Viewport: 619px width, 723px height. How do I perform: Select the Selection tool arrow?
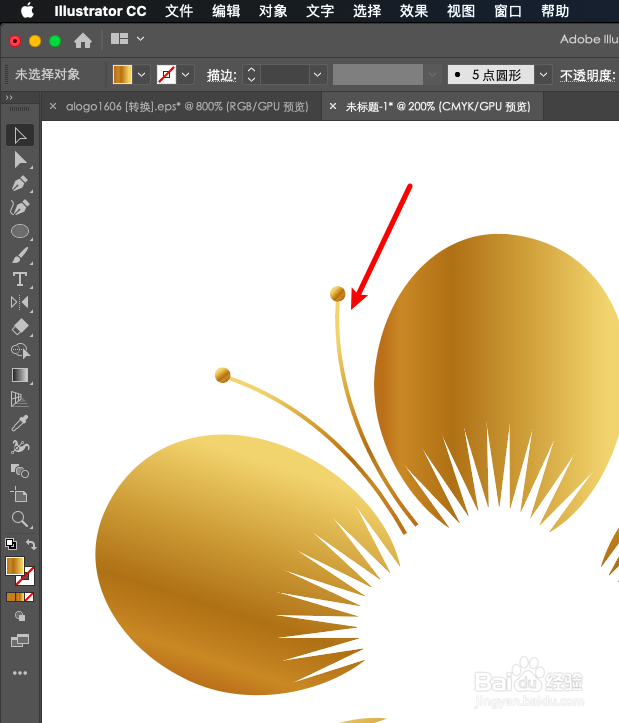[20, 136]
